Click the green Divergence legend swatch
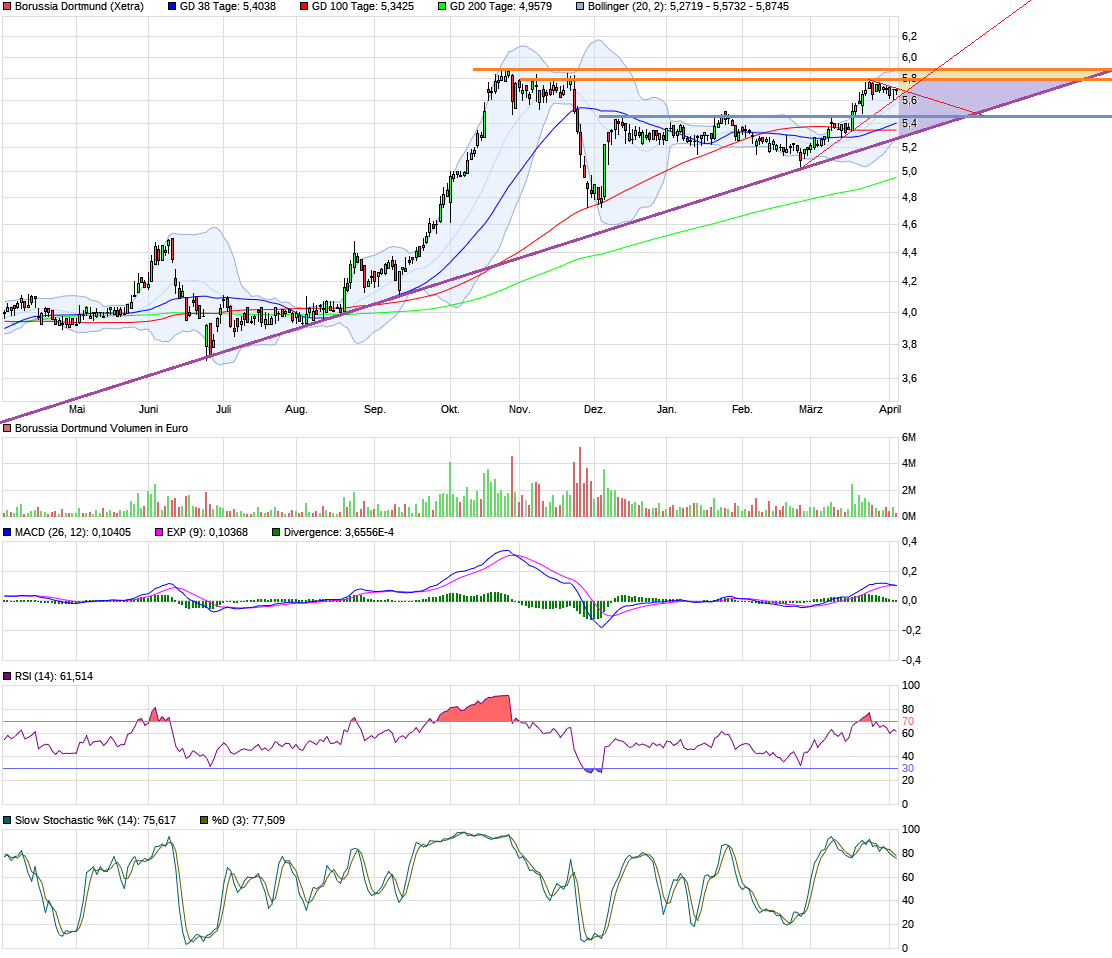 tap(276, 532)
